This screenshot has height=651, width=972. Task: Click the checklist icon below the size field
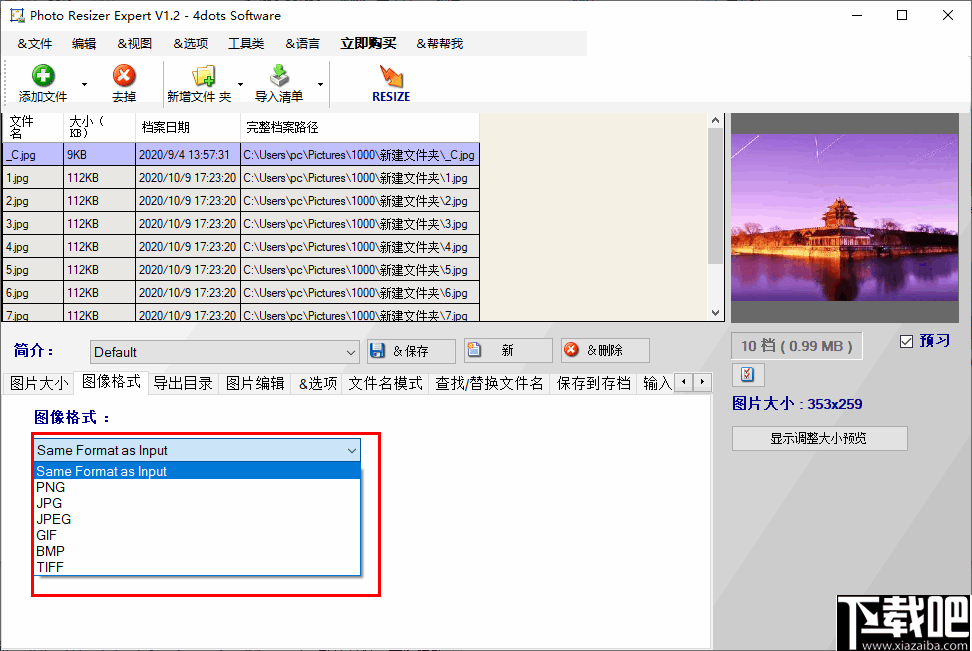pos(748,374)
